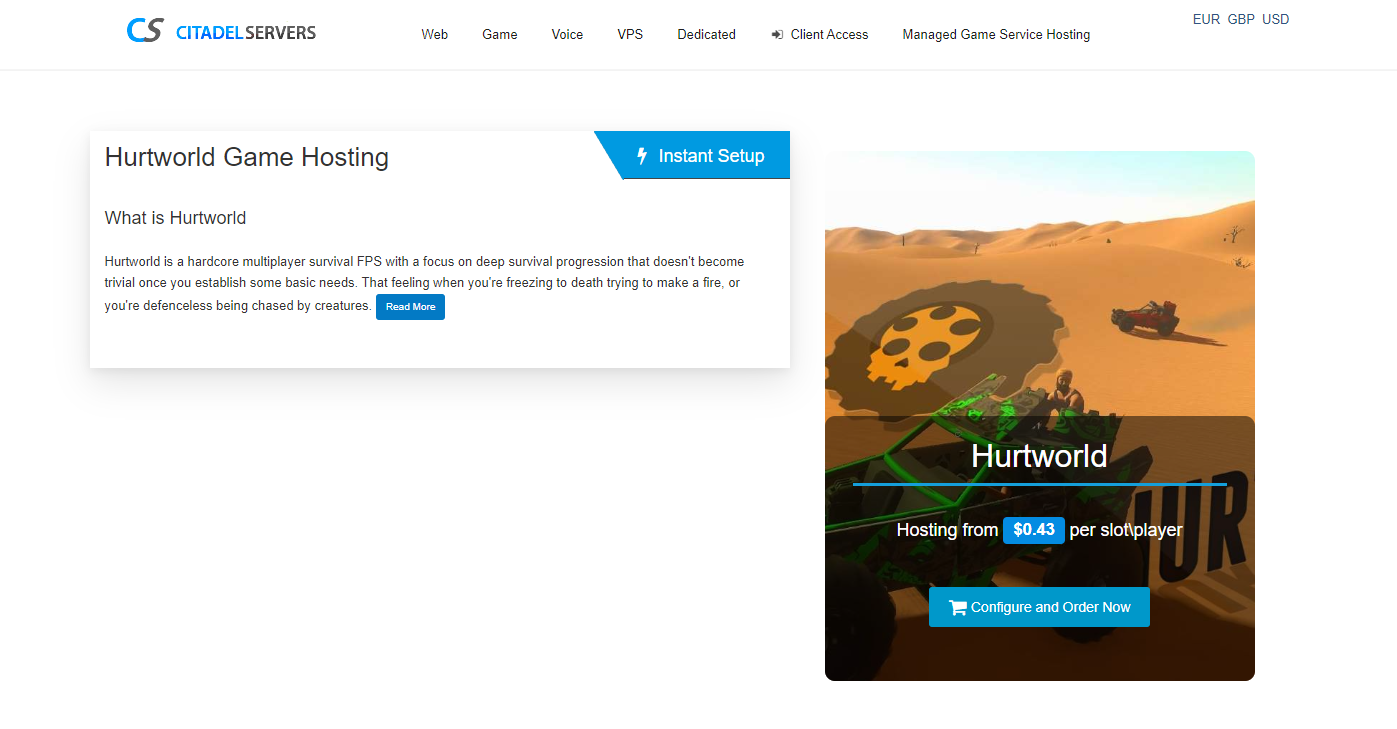Click the 'per slot\player' text
This screenshot has height=729, width=1397.
1126,530
